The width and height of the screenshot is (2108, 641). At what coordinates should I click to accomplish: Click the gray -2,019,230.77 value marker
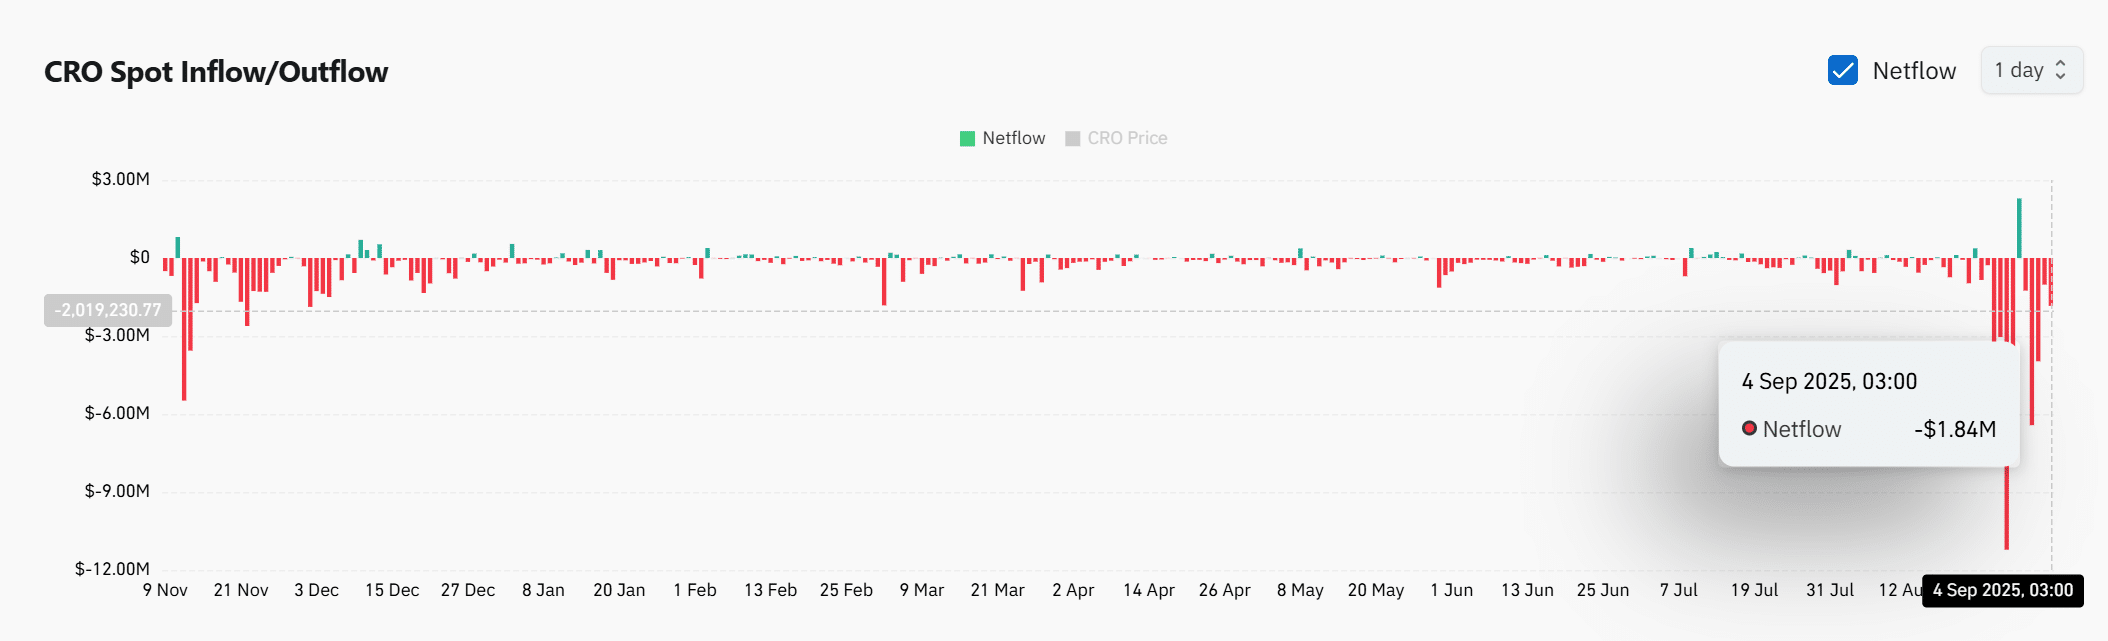pos(108,311)
